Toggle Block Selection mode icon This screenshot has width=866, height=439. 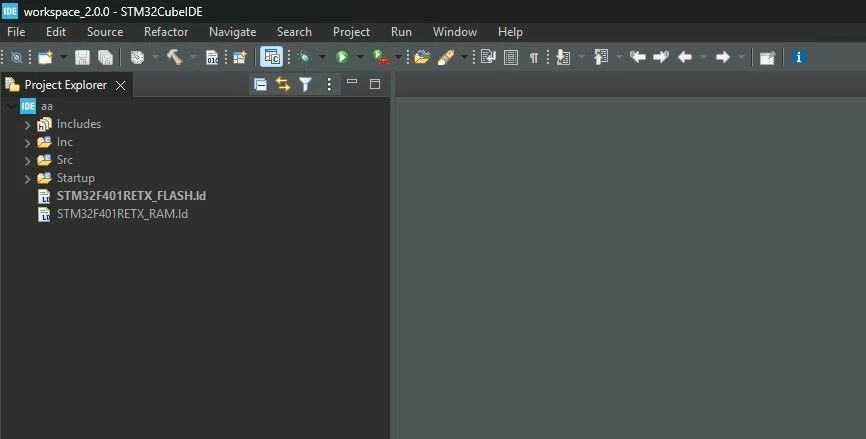point(511,57)
